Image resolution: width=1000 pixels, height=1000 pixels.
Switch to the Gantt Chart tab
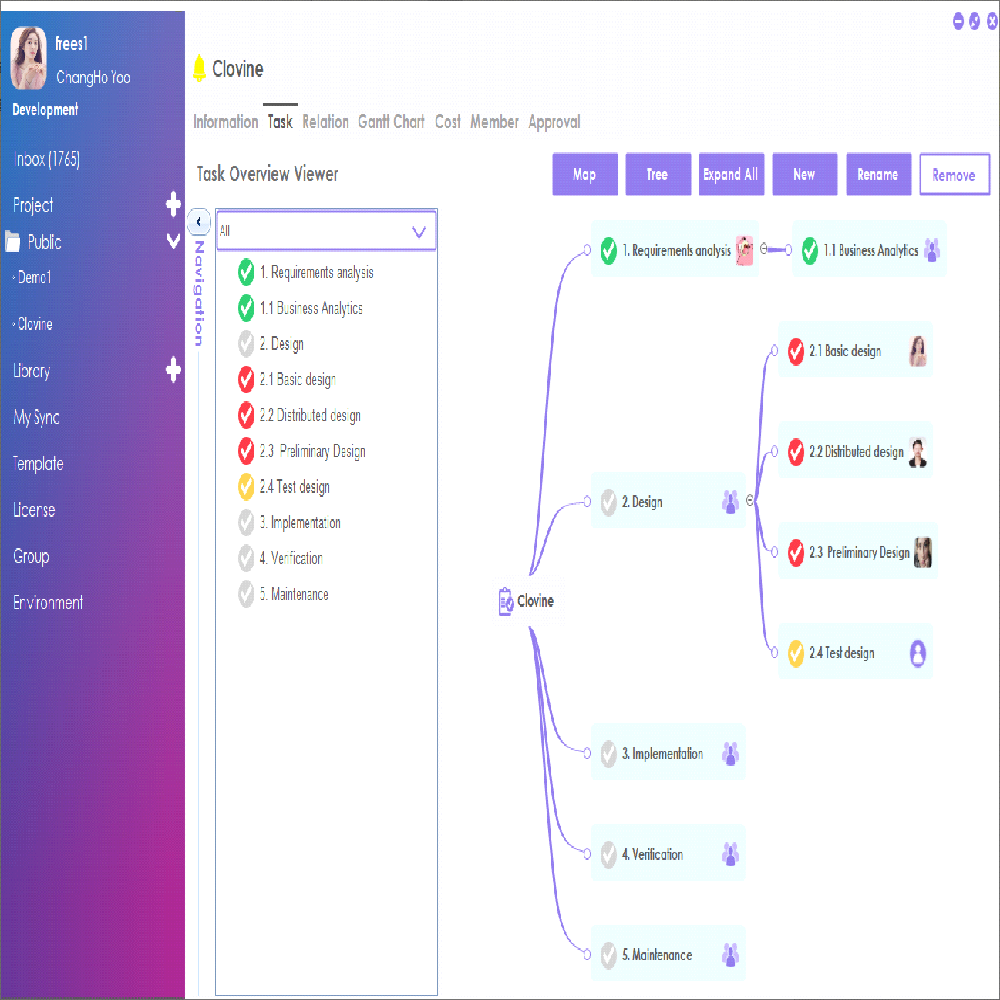tap(391, 122)
